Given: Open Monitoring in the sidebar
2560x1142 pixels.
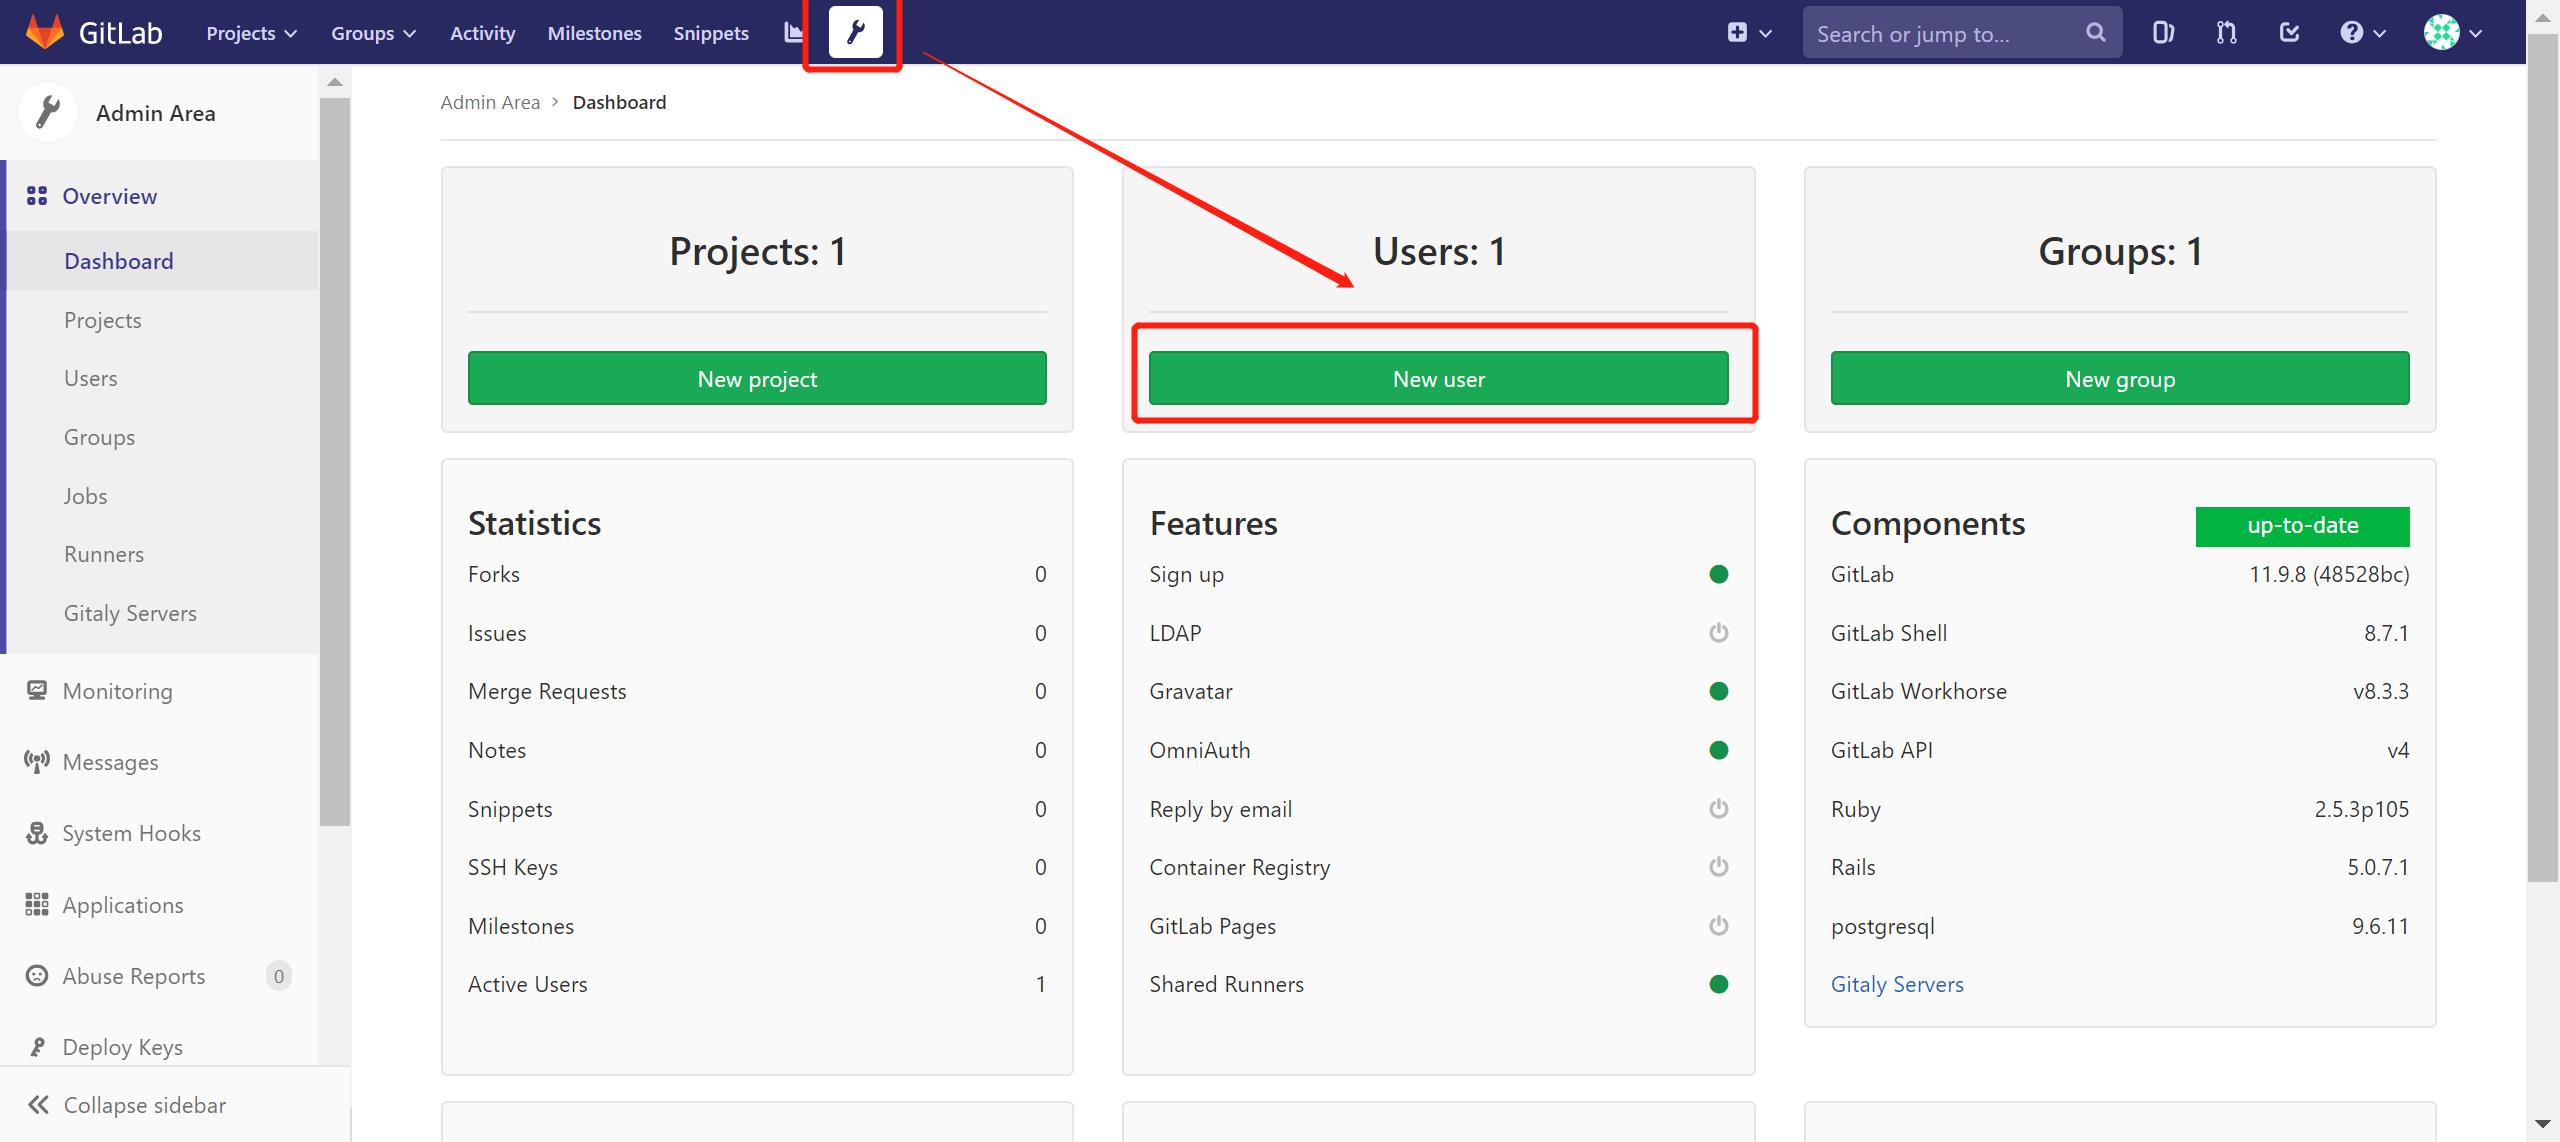Looking at the screenshot, I should pyautogui.click(x=117, y=691).
